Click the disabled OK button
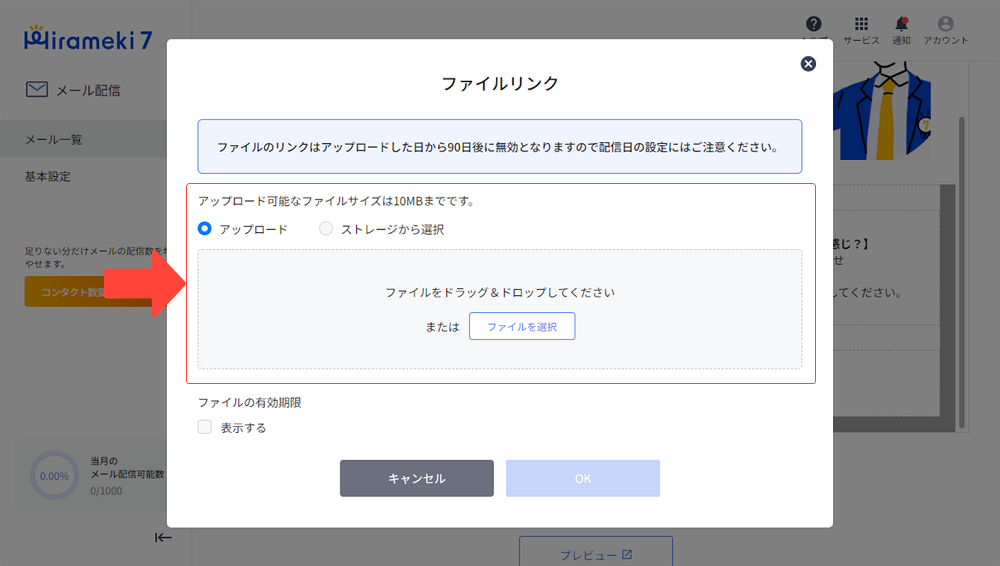This screenshot has height=566, width=1000. click(x=583, y=478)
